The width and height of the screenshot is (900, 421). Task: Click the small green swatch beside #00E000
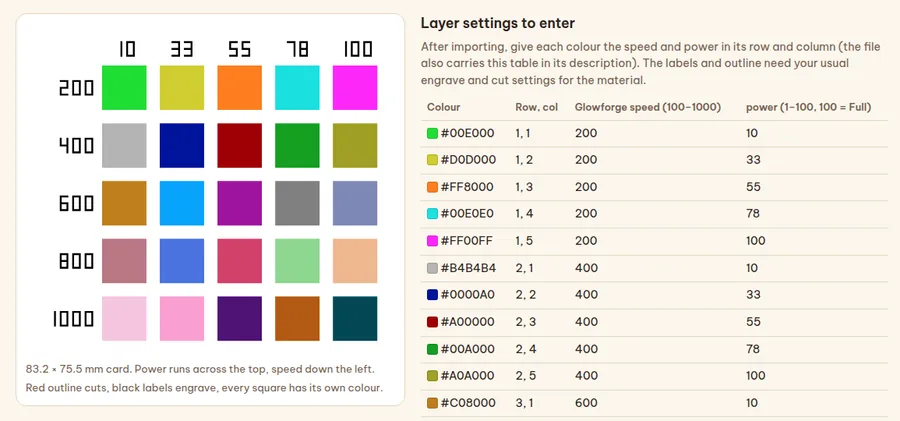coord(432,133)
